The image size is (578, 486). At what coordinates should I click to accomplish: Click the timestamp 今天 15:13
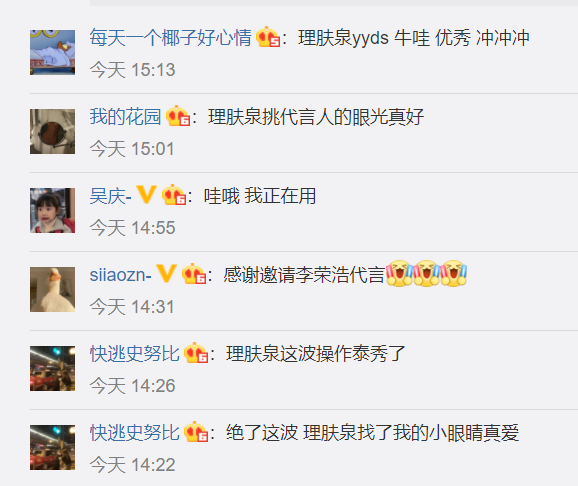[x=132, y=70]
